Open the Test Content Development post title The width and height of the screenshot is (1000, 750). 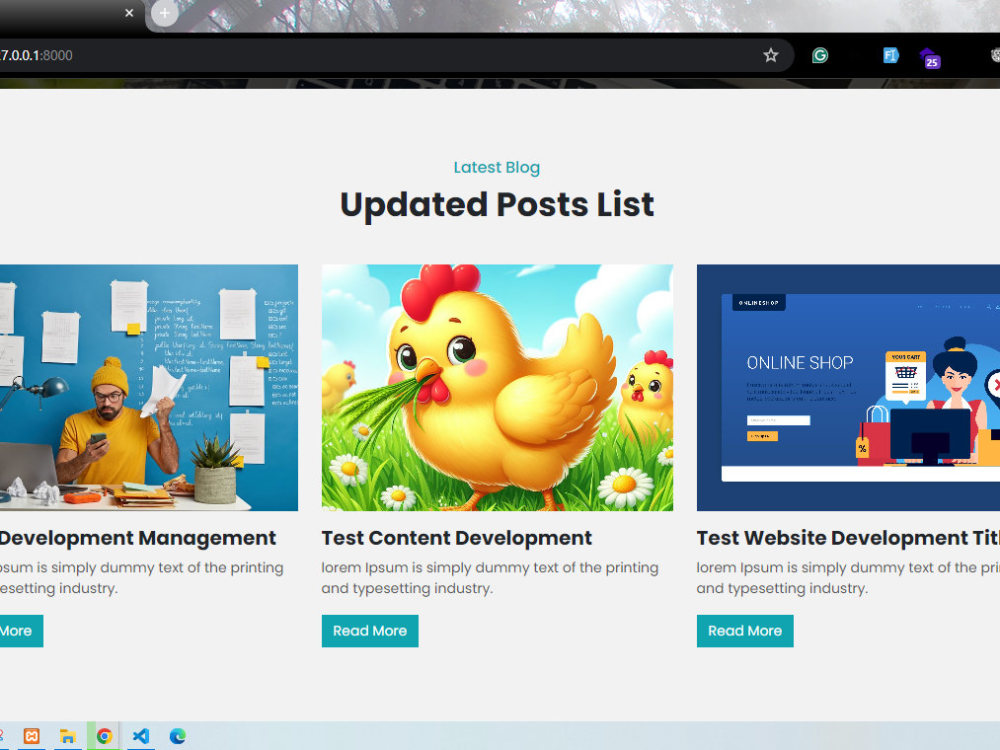[456, 537]
